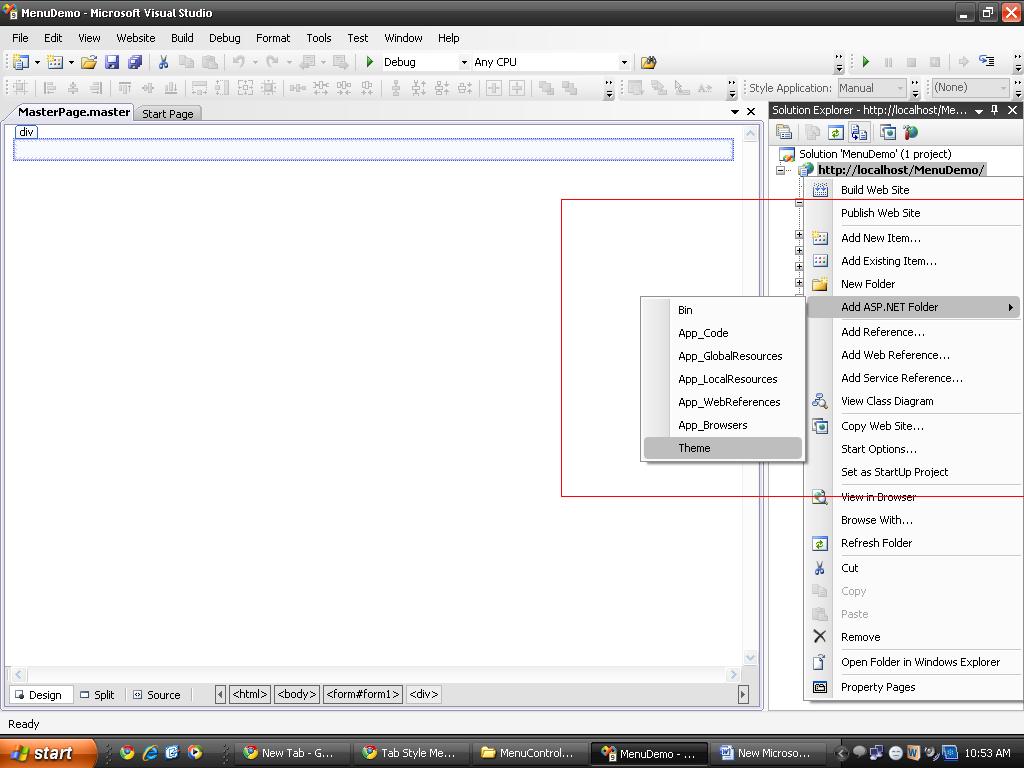Viewport: 1024px width, 768px height.
Task: Click the Solution Explorer Properties icon
Action: [x=784, y=133]
